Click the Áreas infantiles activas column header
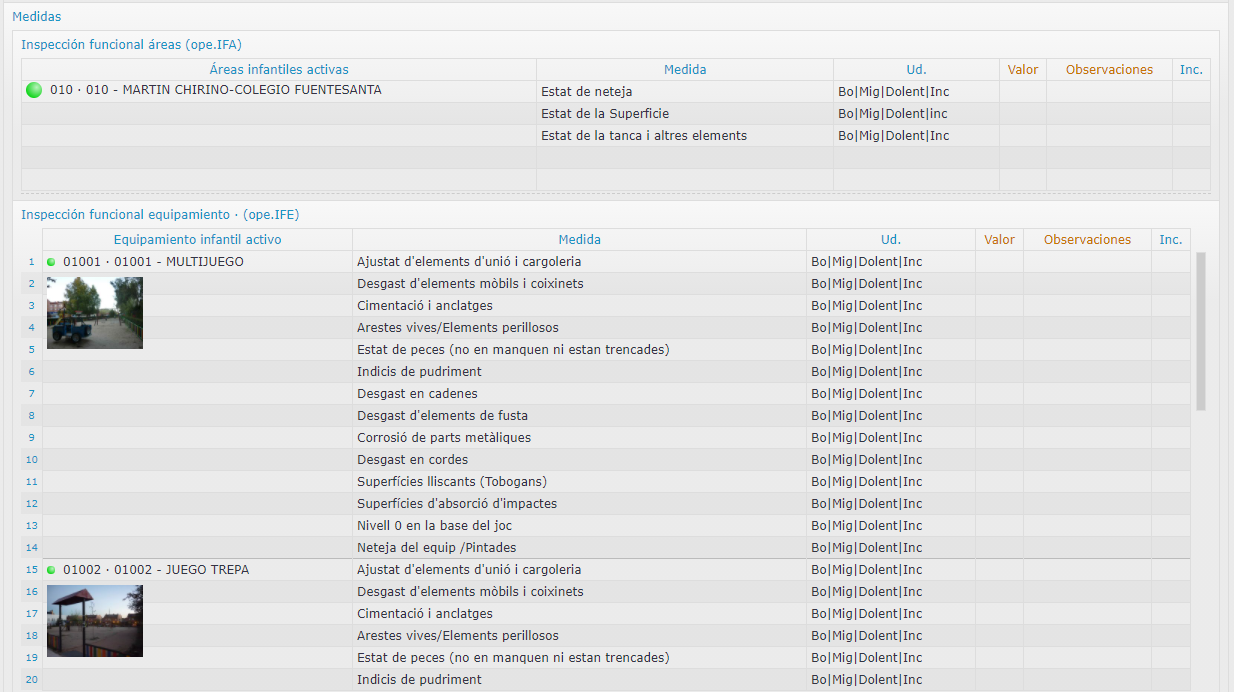 [x=279, y=70]
